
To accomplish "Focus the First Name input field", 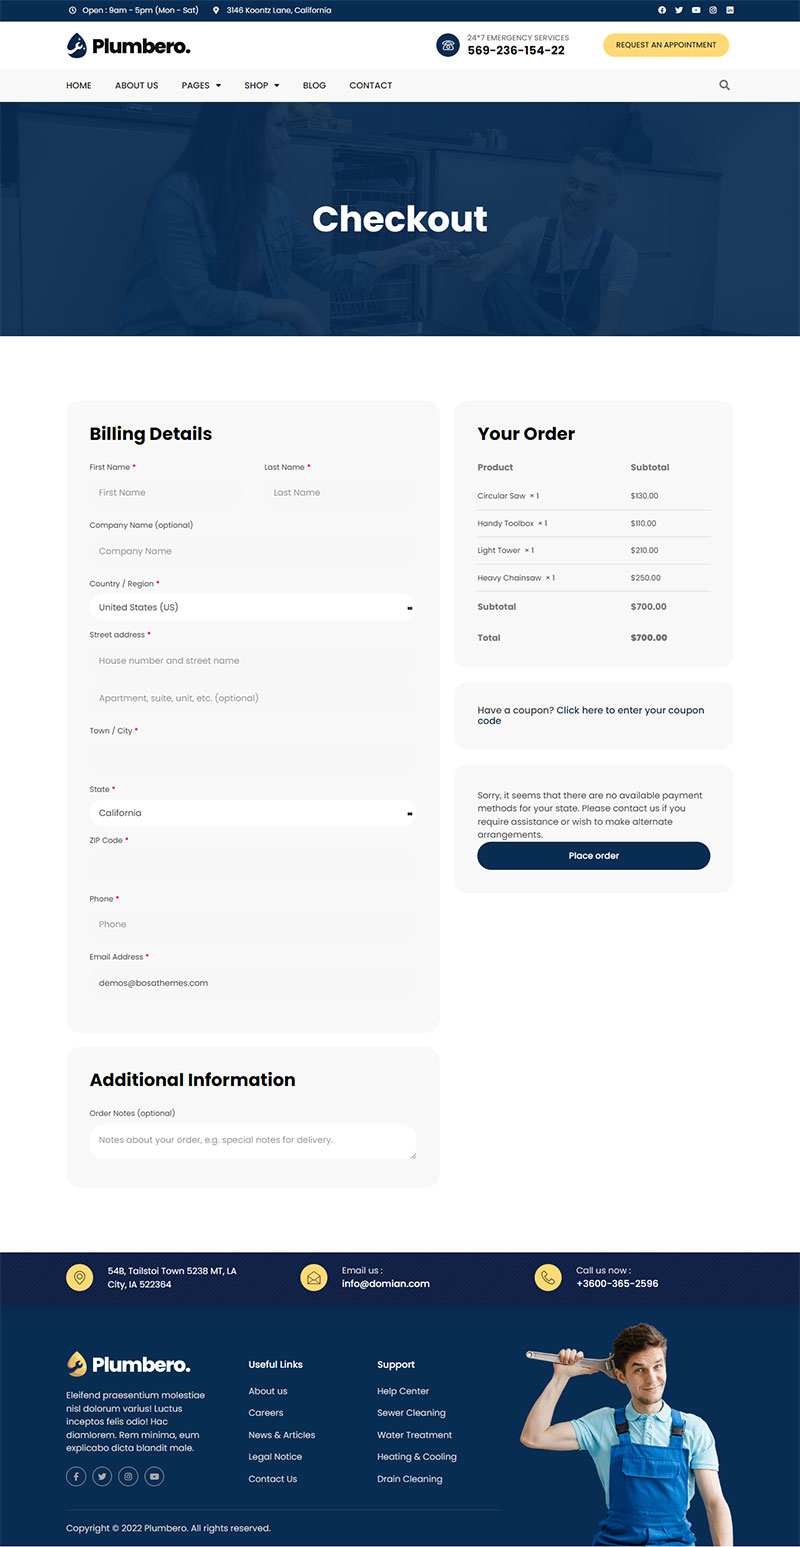I will click(165, 492).
